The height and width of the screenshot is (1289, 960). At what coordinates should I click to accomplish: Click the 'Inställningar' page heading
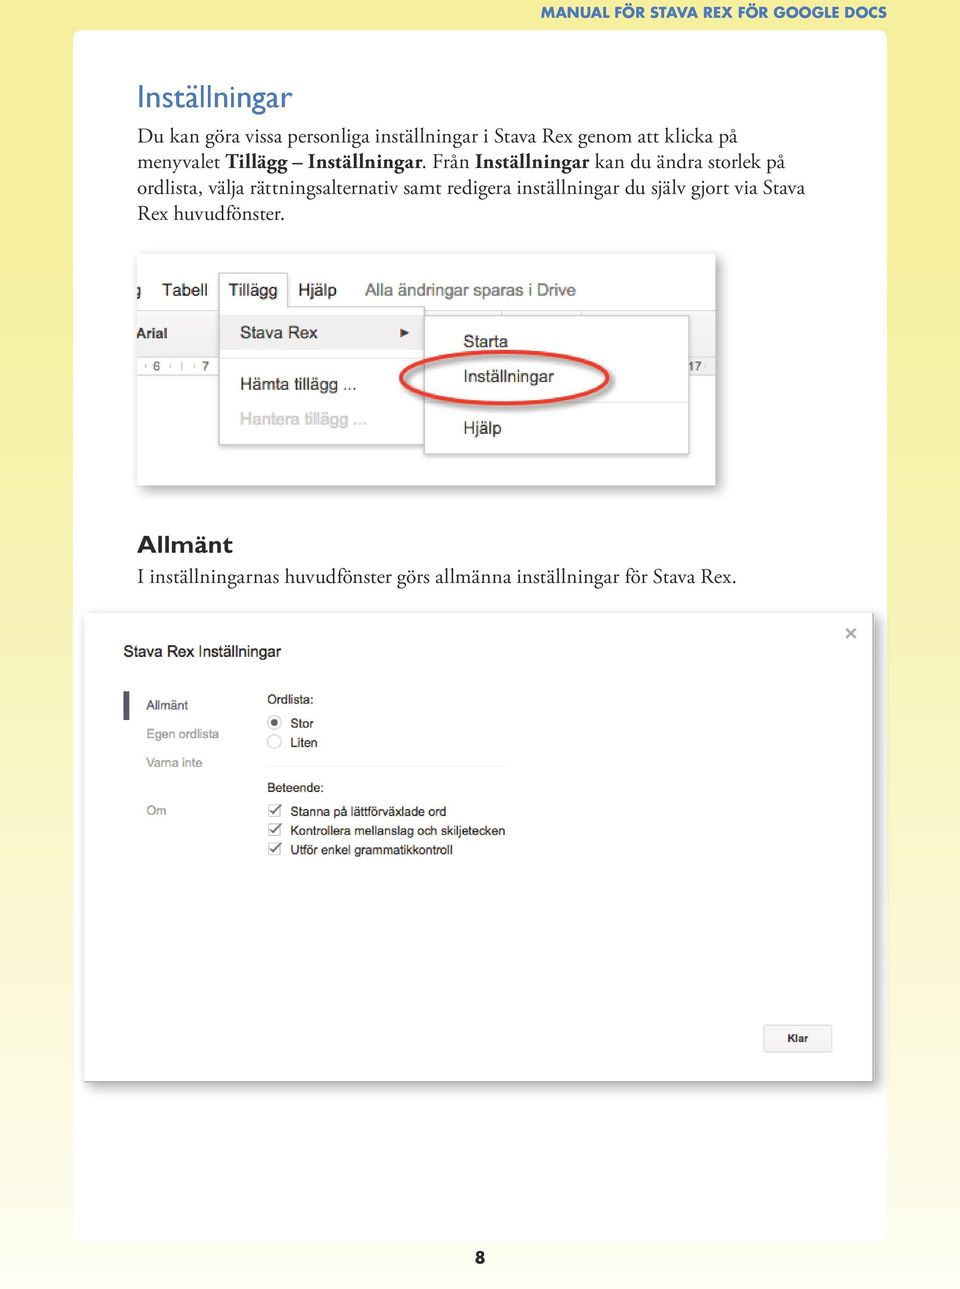pyautogui.click(x=214, y=98)
